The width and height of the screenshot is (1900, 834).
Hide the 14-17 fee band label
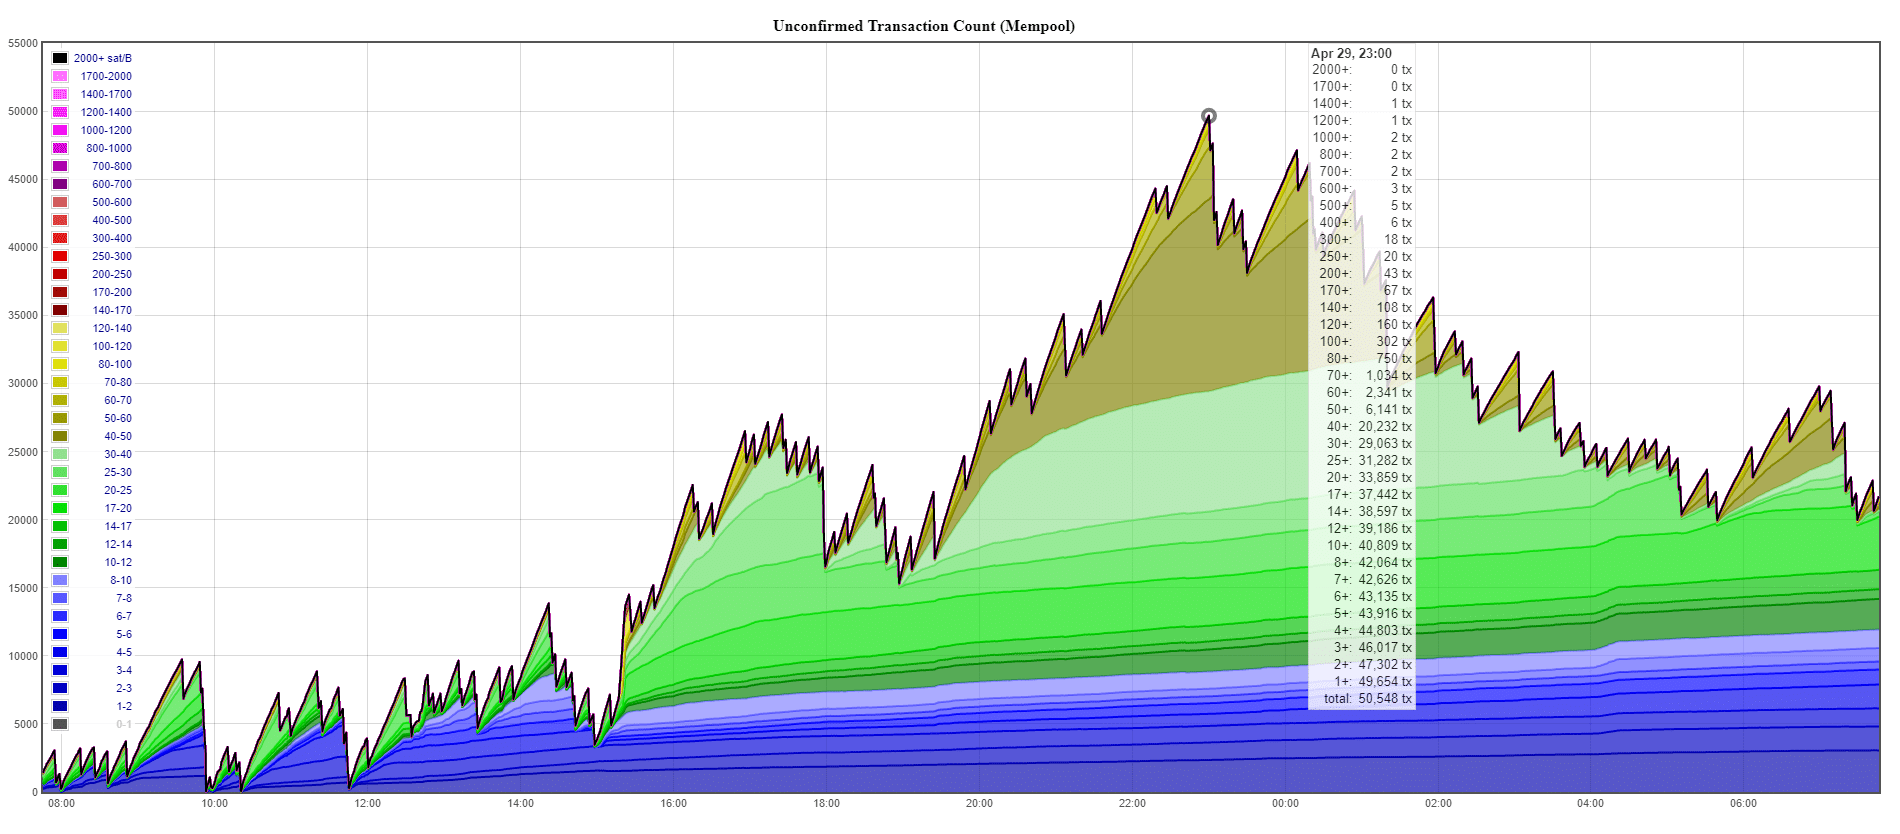pyautogui.click(x=118, y=526)
